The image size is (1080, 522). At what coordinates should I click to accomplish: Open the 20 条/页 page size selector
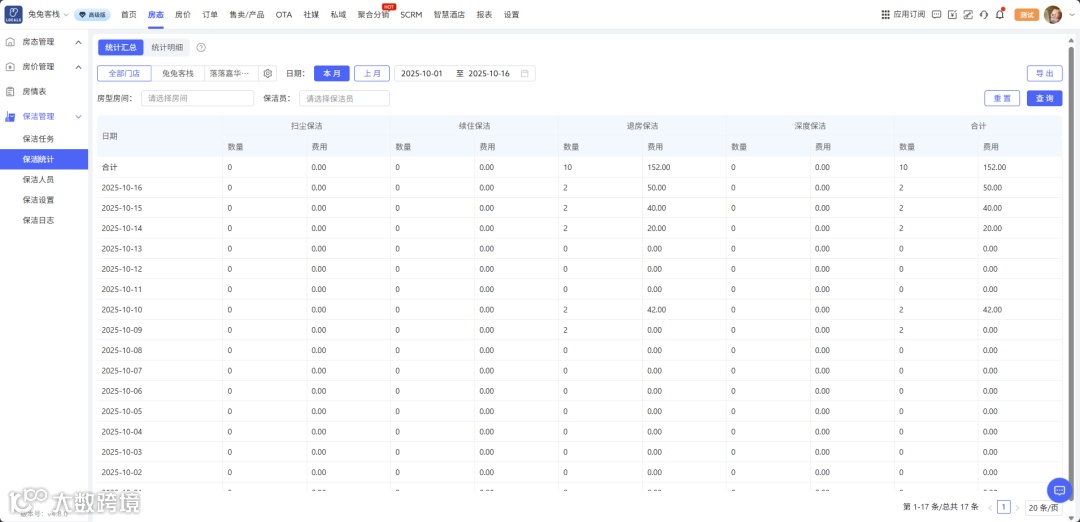pos(1043,508)
